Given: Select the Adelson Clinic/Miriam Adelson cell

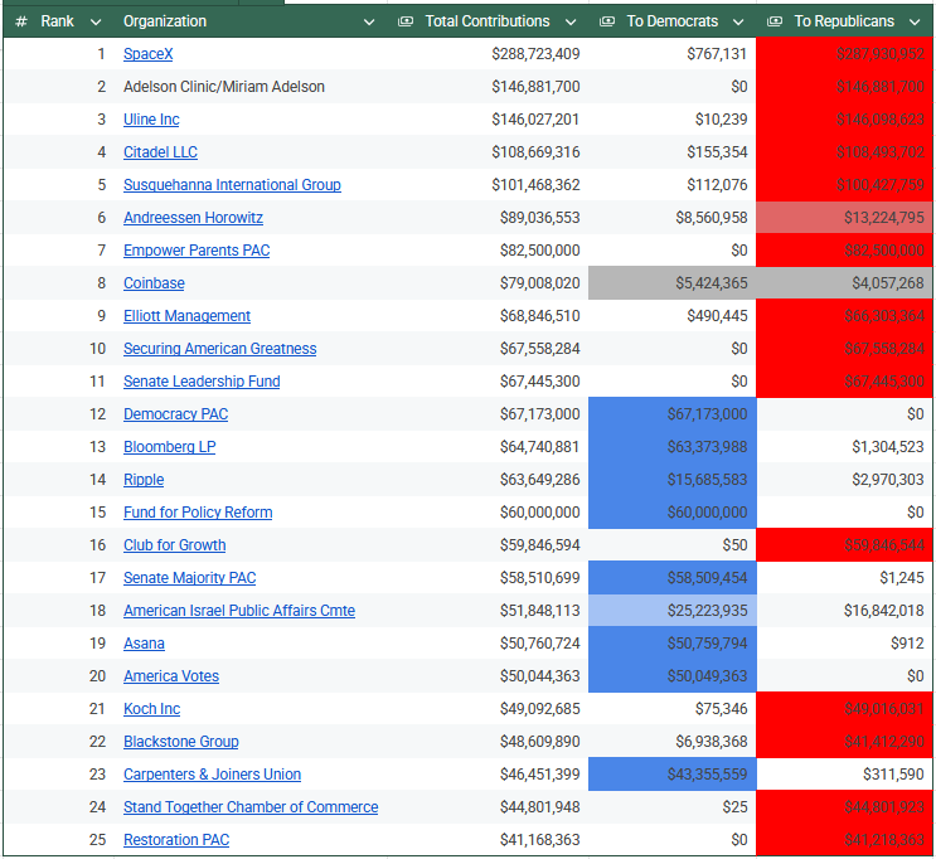Looking at the screenshot, I should (251, 87).
